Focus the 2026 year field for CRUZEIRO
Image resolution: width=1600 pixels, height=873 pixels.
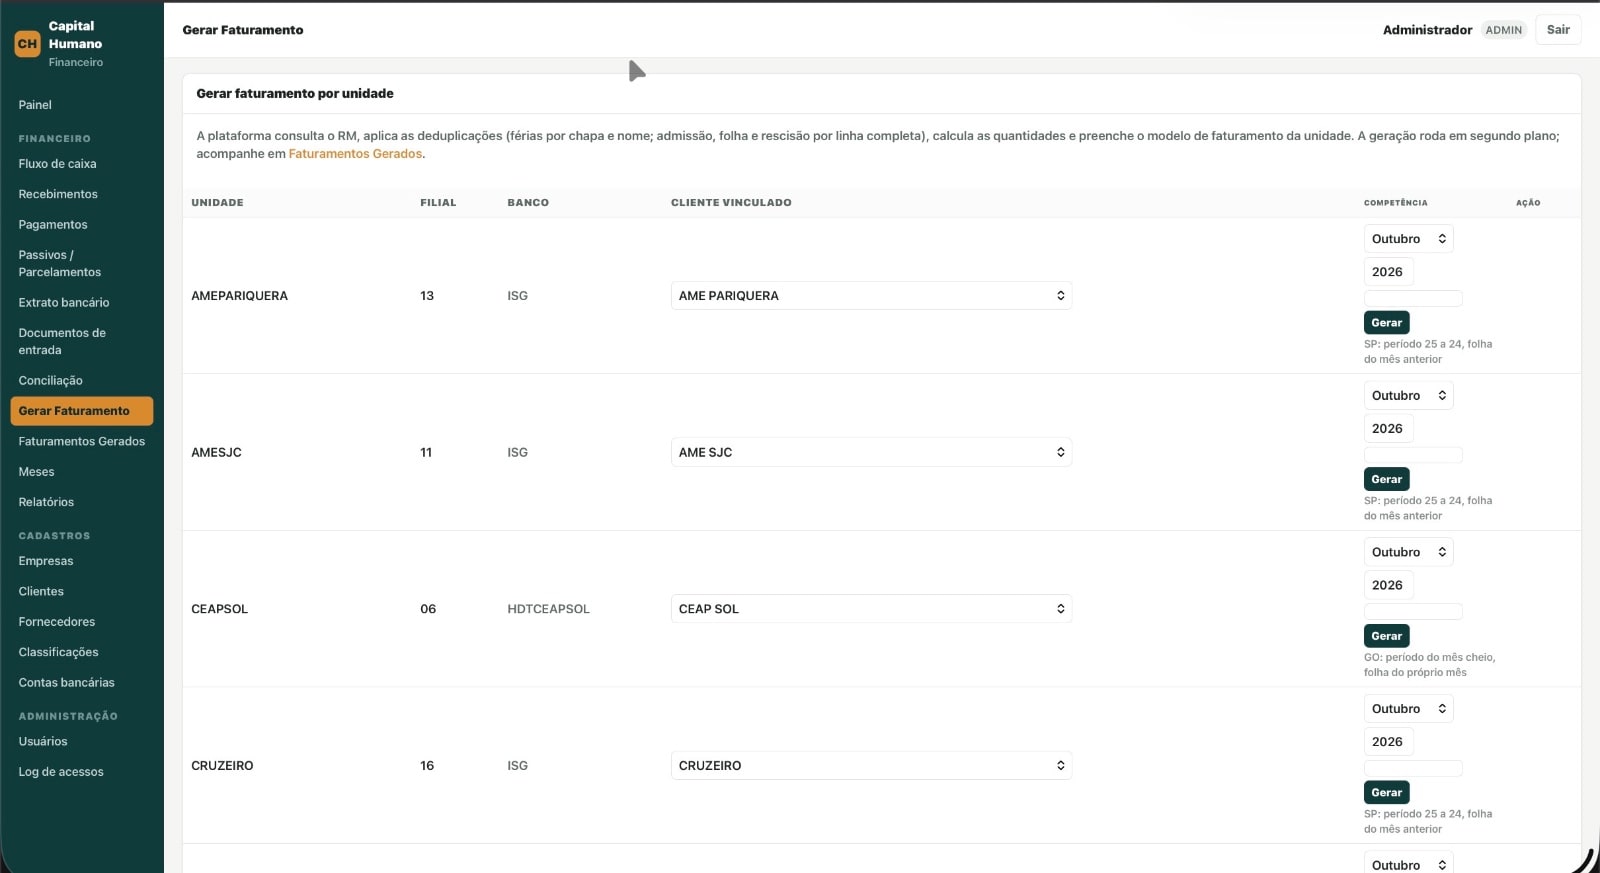pyautogui.click(x=1388, y=742)
